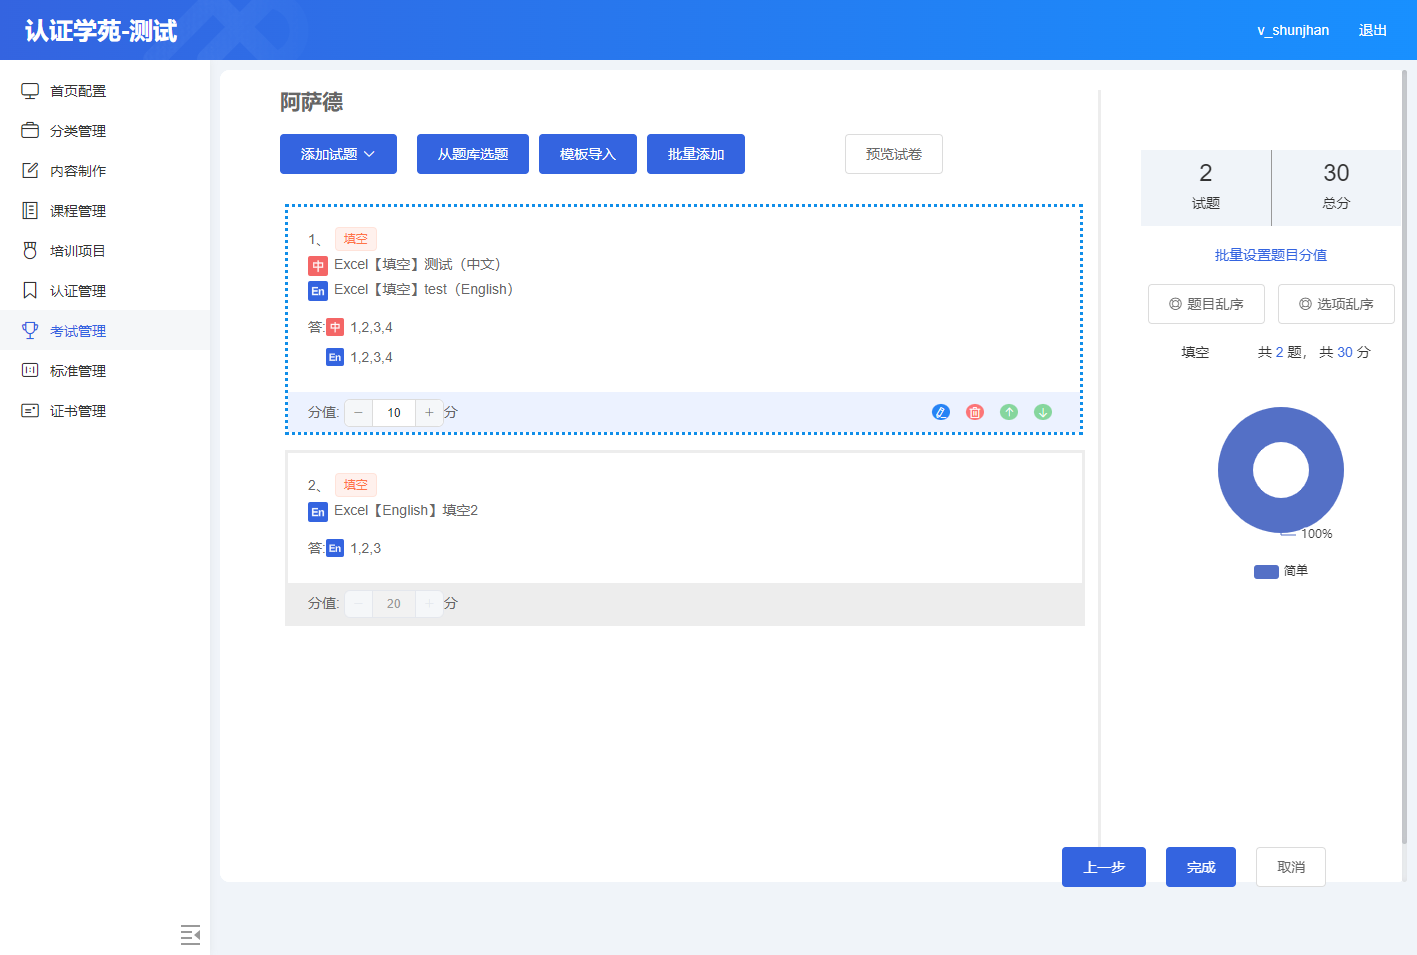This screenshot has width=1417, height=955.
Task: Select 证书管理 menu item
Action: (105, 411)
